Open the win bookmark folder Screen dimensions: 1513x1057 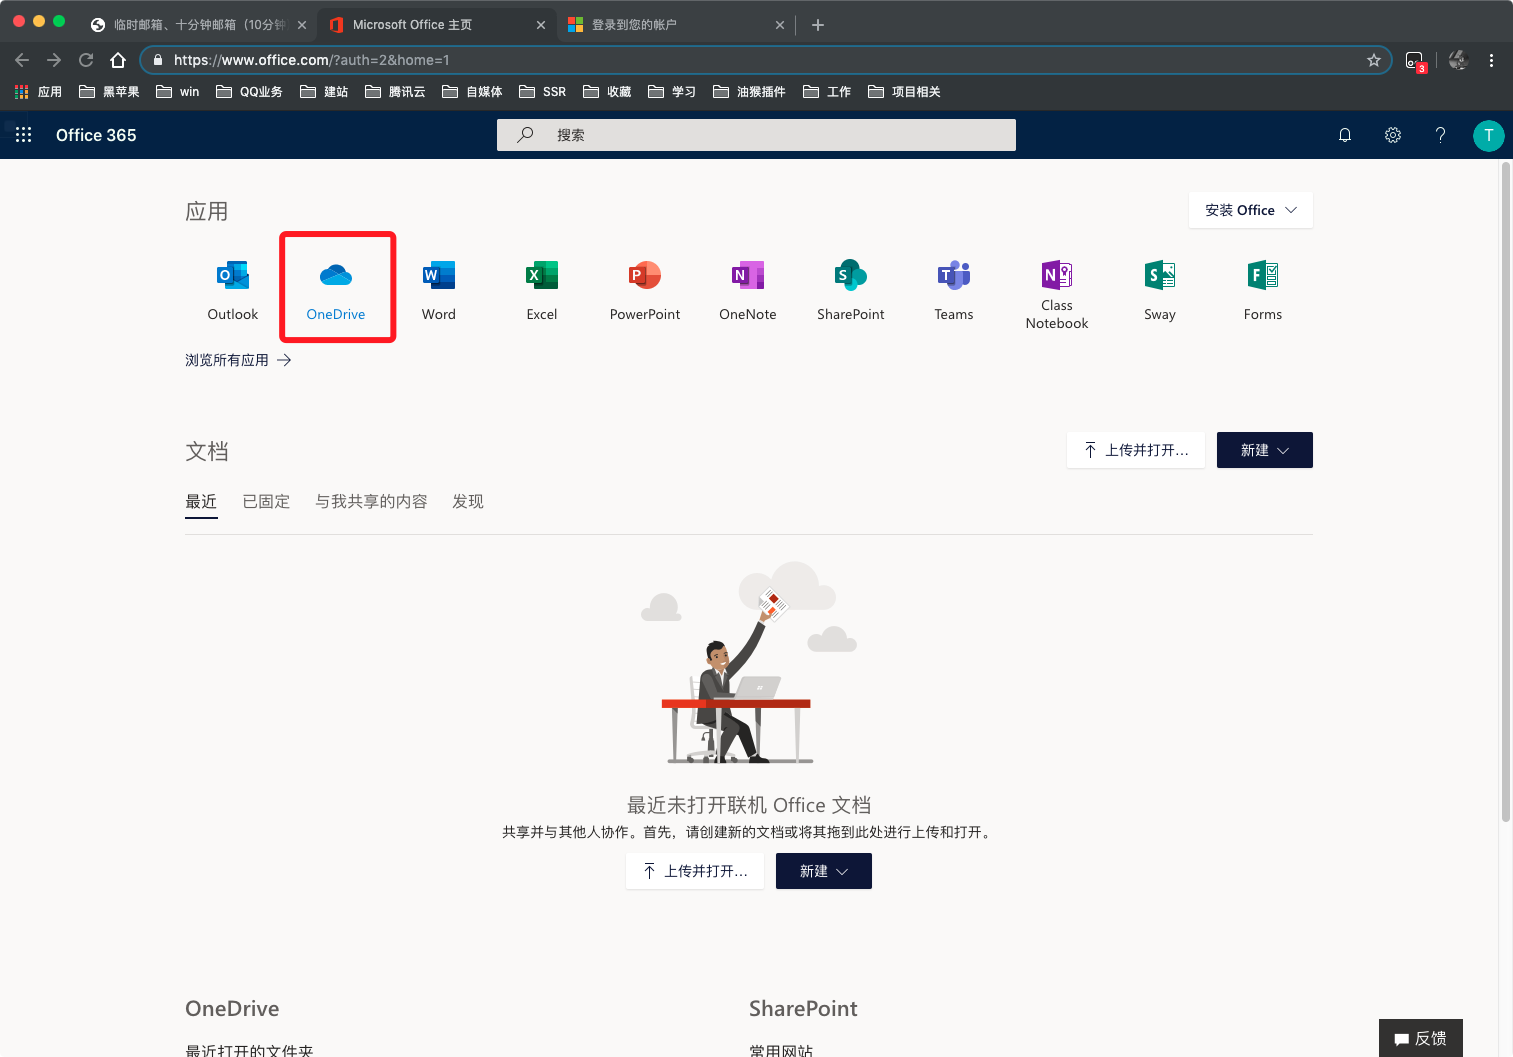[x=177, y=92]
